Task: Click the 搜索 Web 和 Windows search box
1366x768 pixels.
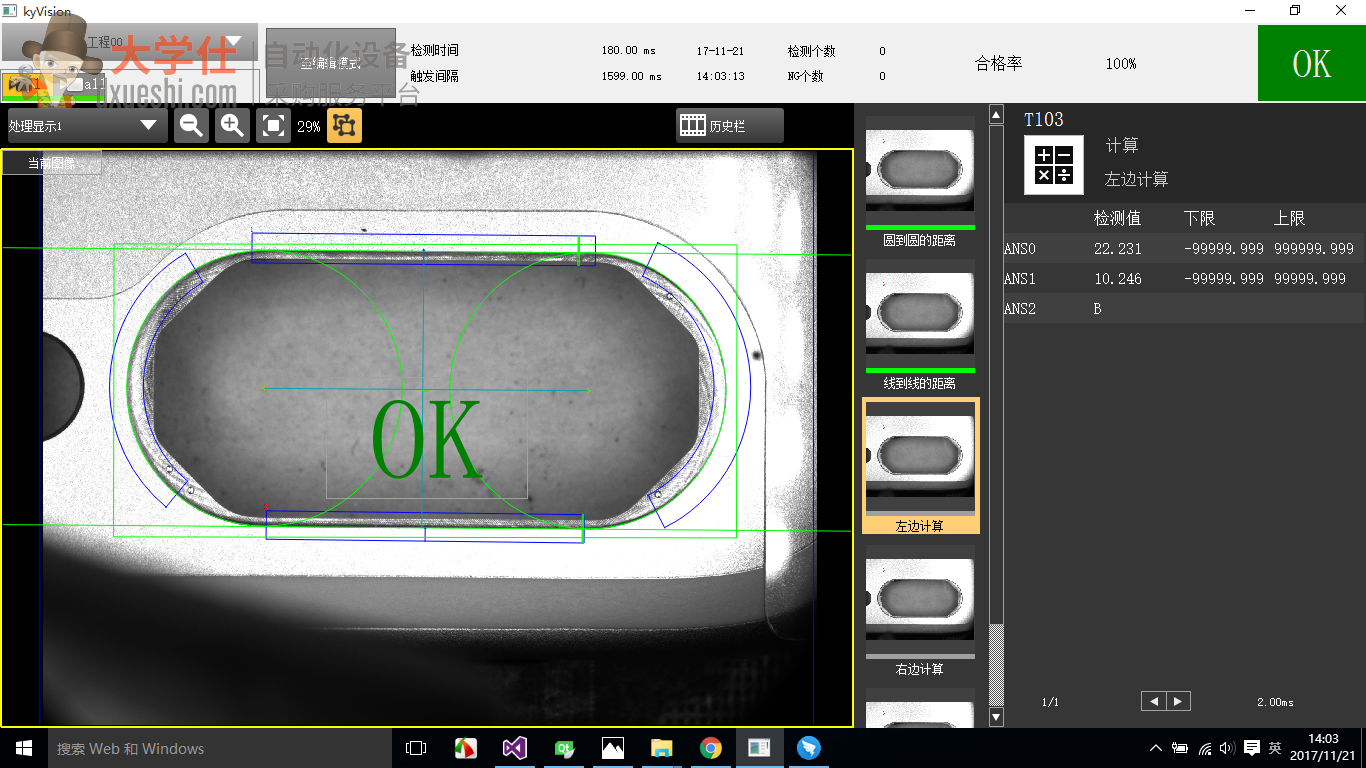Action: 220,748
